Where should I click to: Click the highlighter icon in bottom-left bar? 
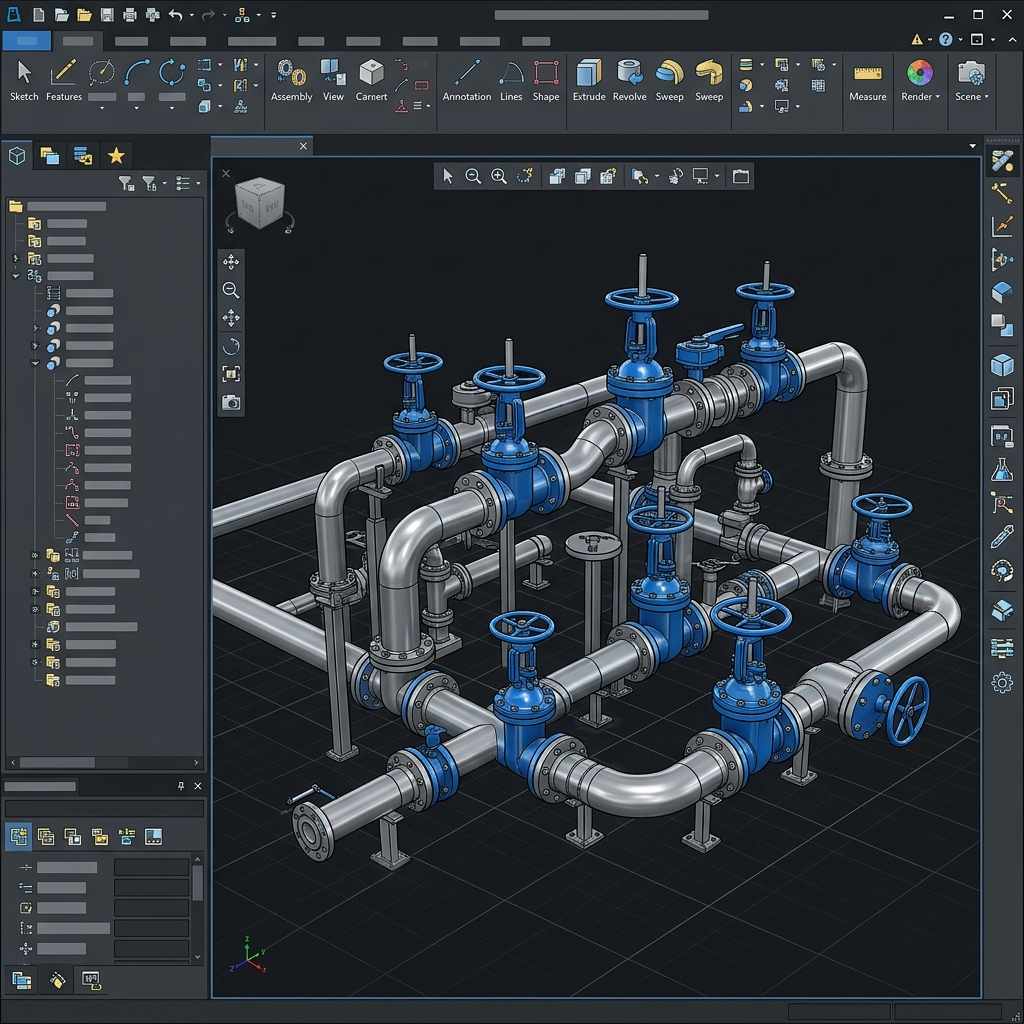(57, 980)
